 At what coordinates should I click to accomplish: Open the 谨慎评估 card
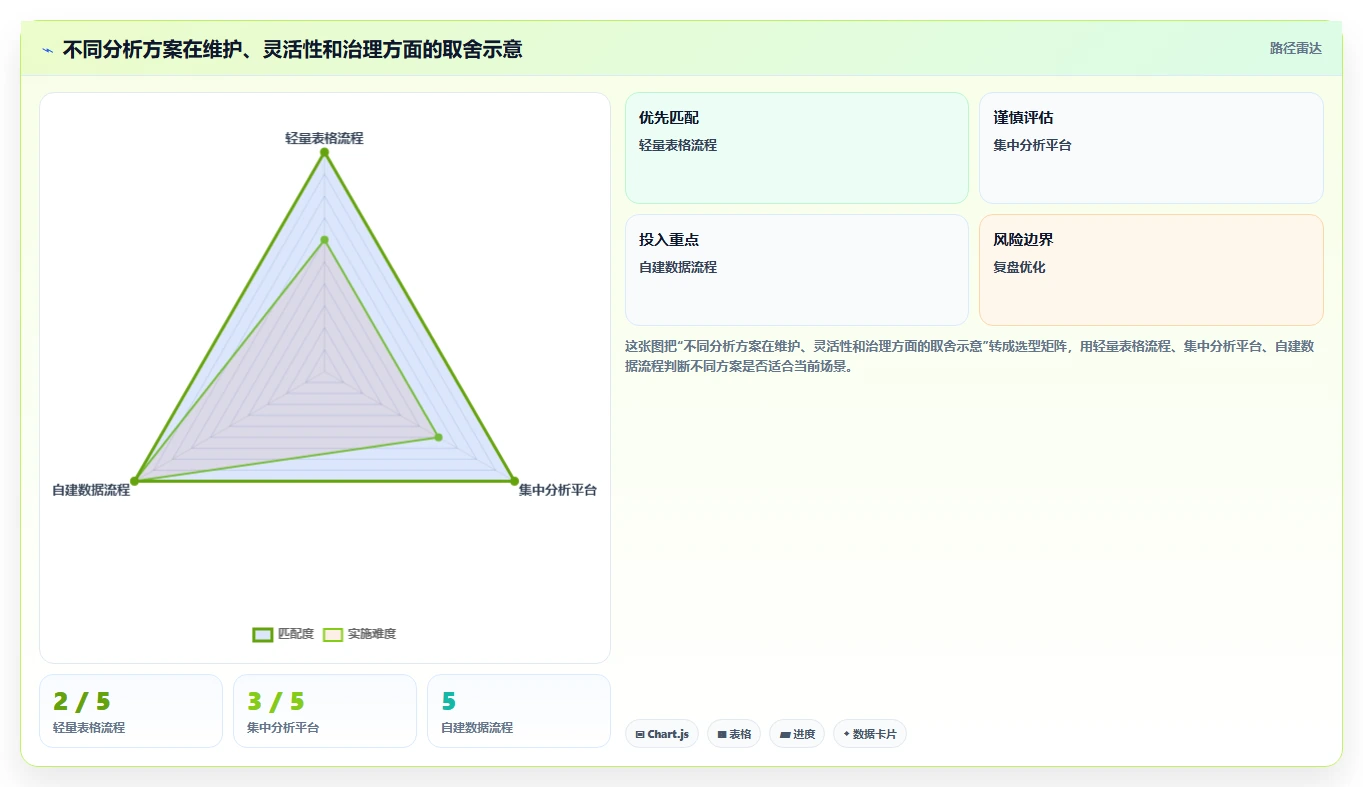coord(1151,148)
